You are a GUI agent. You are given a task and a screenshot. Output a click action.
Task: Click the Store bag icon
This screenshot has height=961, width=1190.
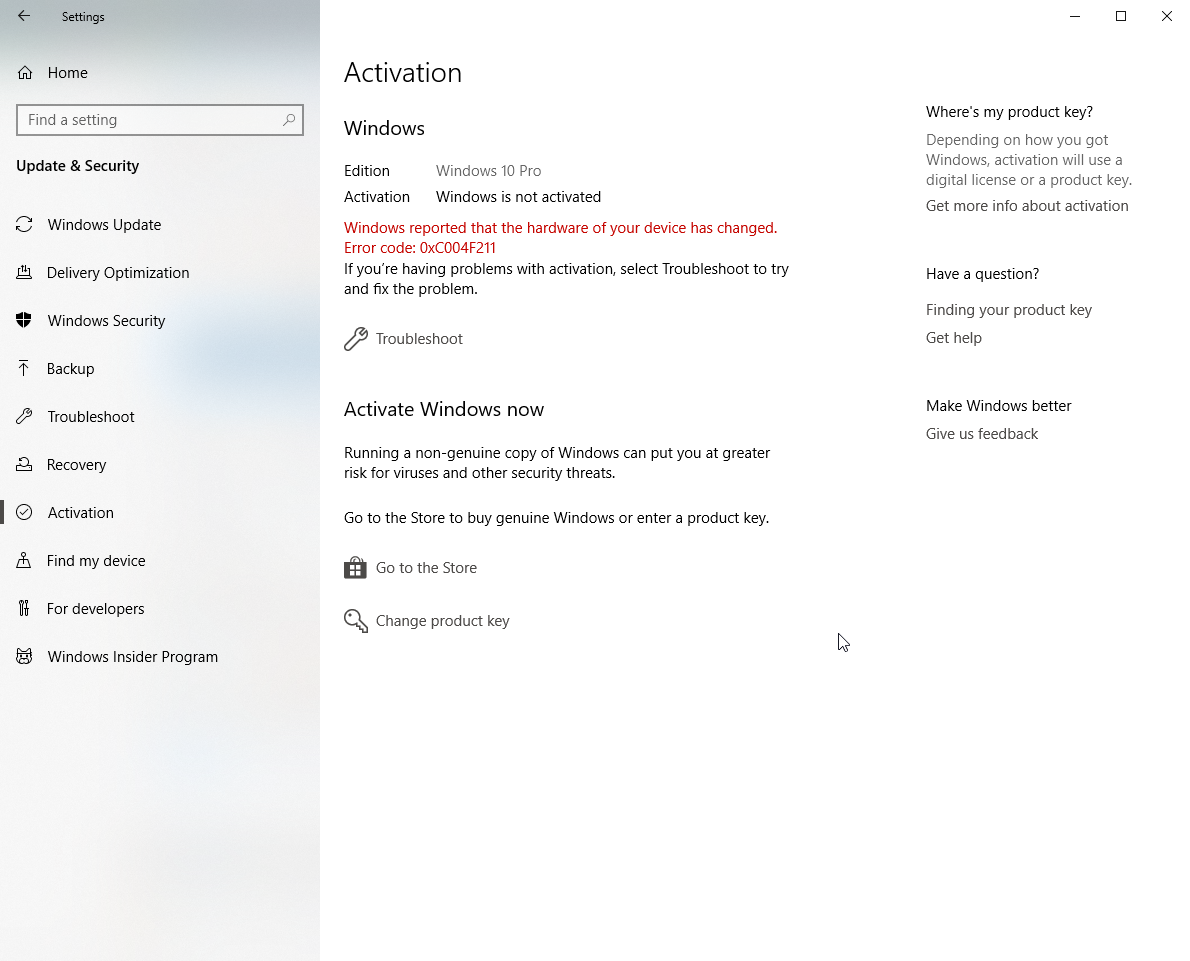click(355, 568)
